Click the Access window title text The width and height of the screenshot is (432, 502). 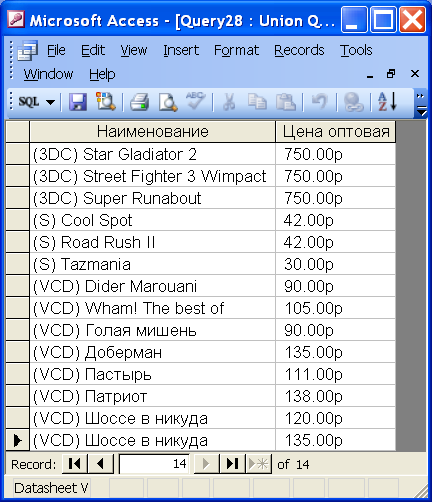pos(182,21)
